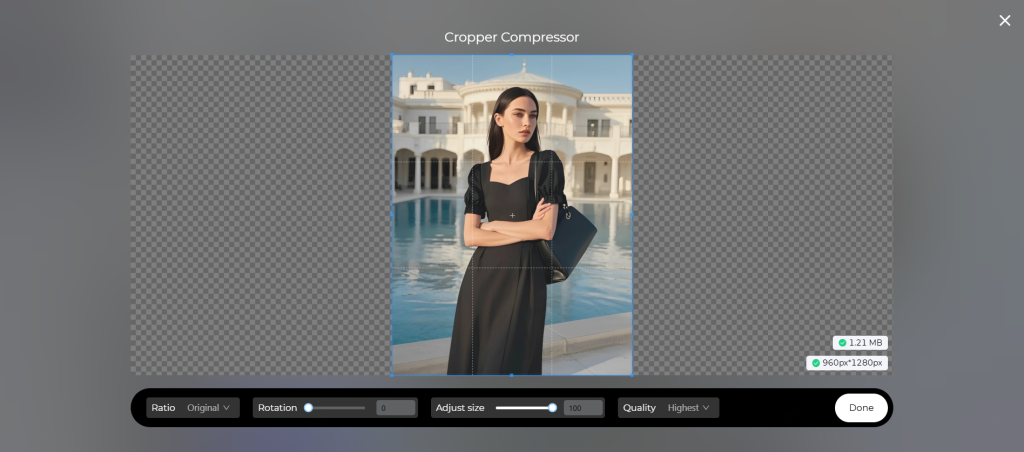The height and width of the screenshot is (452, 1024).
Task: Click the top-left crop corner handle
Action: [392, 55]
